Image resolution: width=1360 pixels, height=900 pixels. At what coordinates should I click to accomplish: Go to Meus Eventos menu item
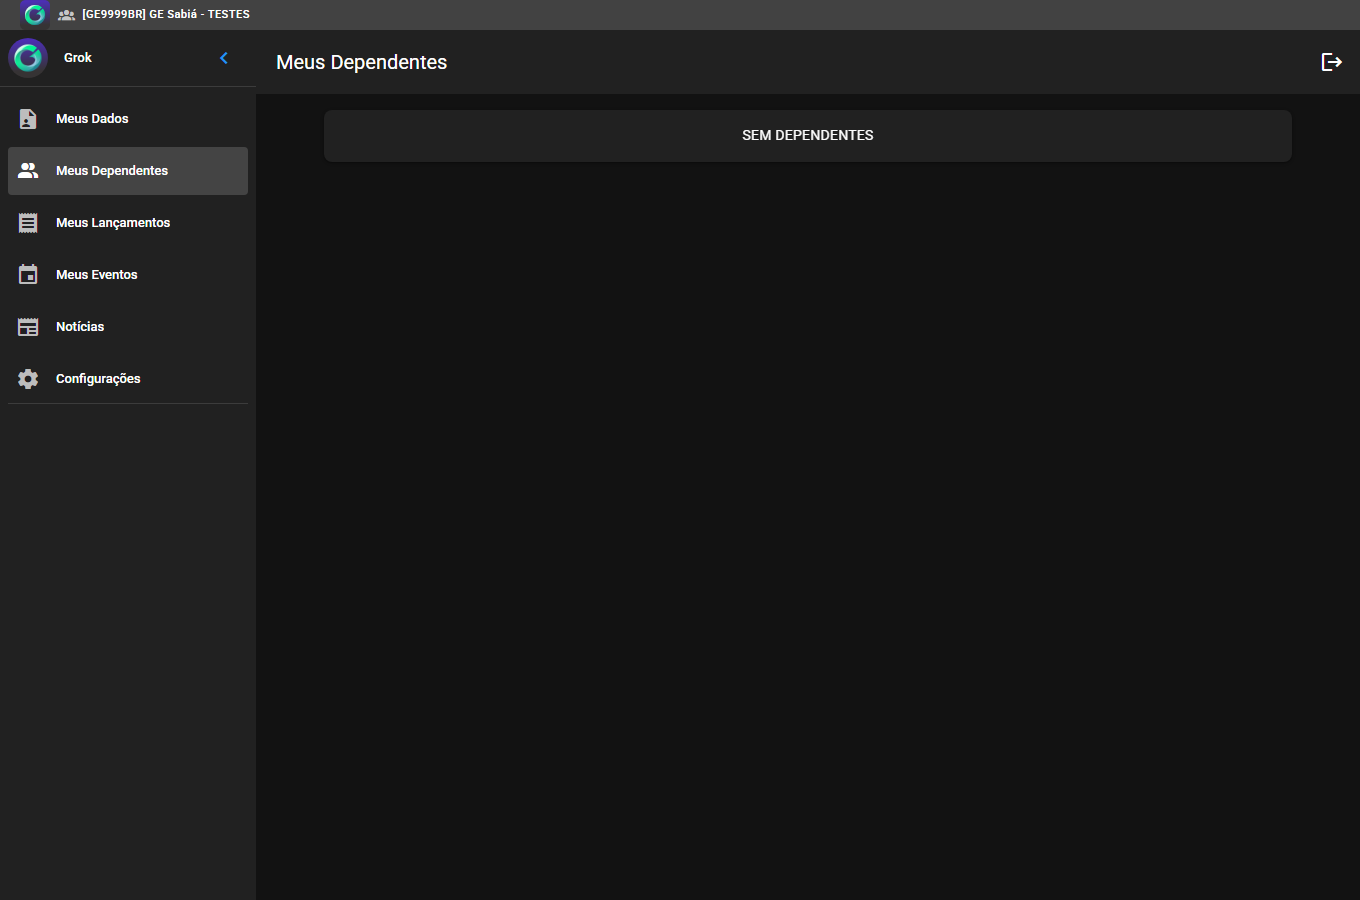point(128,275)
